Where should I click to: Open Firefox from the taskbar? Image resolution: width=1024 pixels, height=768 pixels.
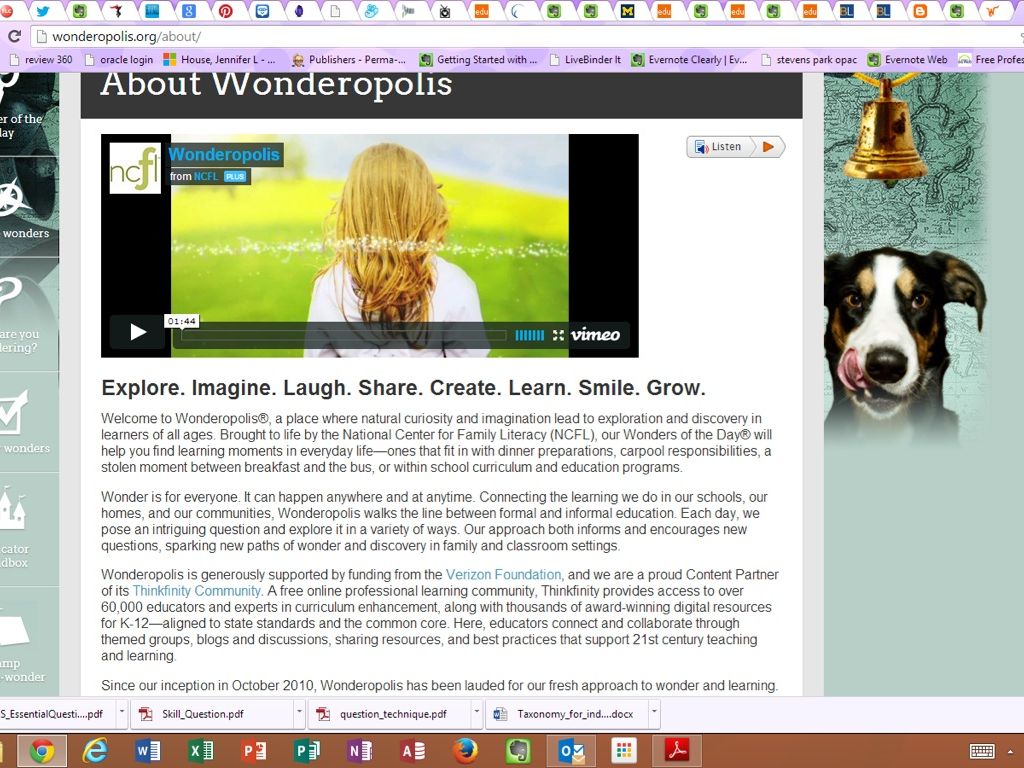coord(464,751)
